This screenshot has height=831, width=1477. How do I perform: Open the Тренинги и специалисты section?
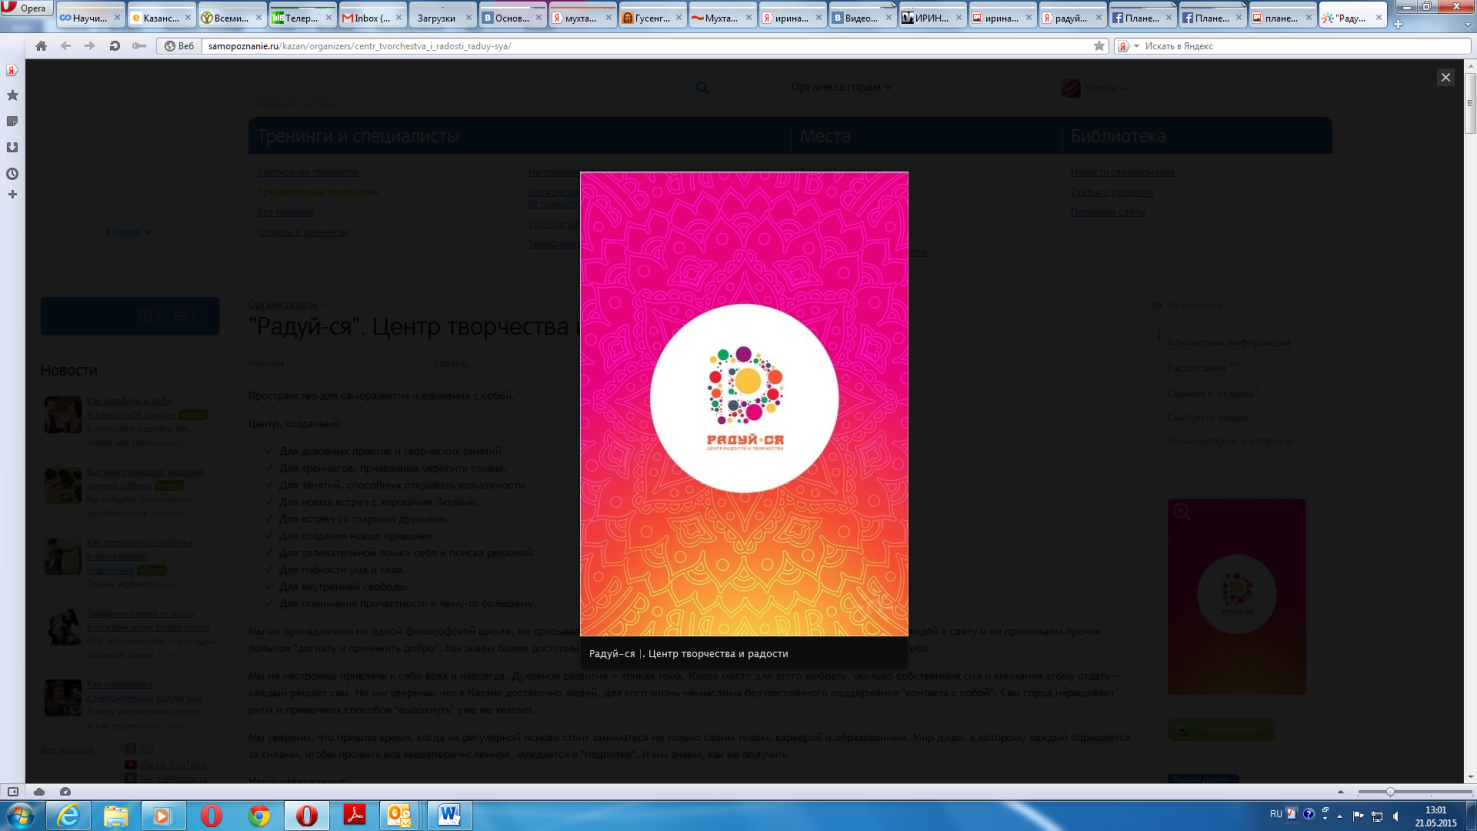point(358,136)
